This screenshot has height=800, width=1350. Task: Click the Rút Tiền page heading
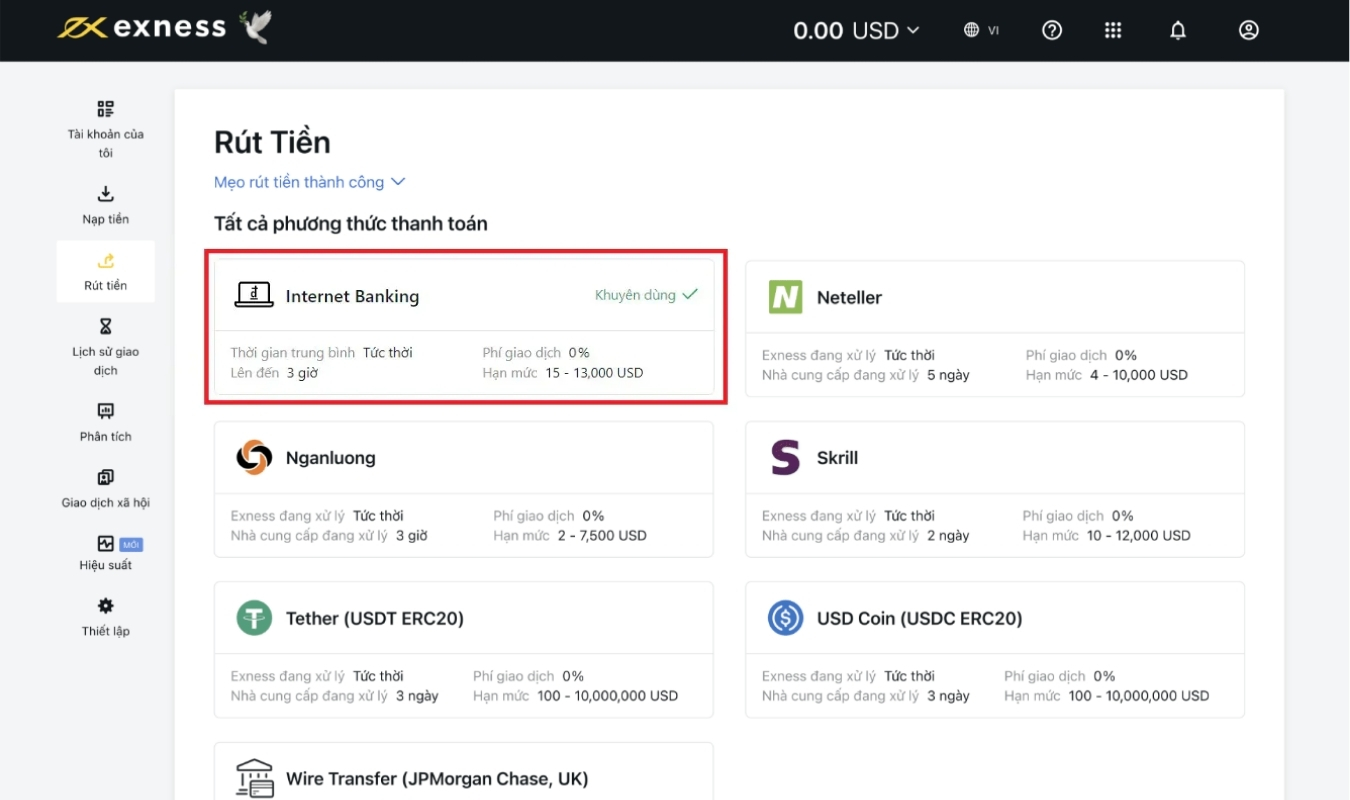point(272,142)
